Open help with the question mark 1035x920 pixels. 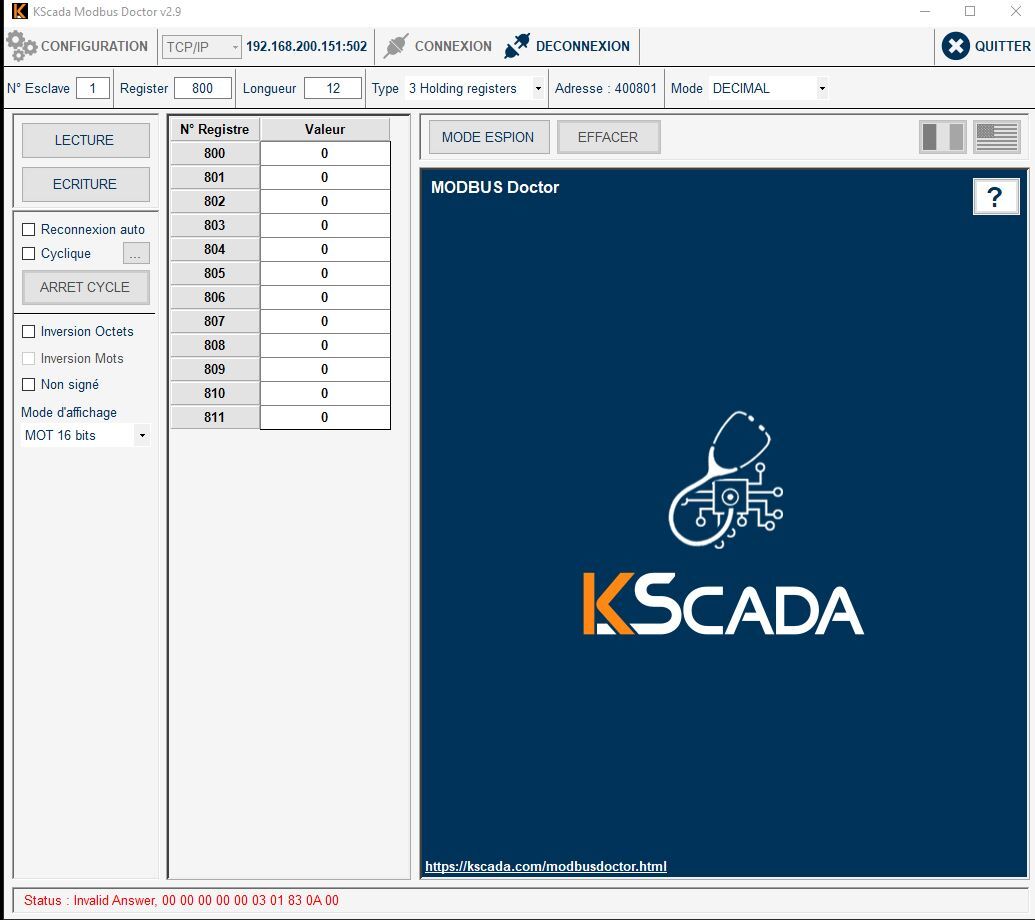(x=995, y=197)
